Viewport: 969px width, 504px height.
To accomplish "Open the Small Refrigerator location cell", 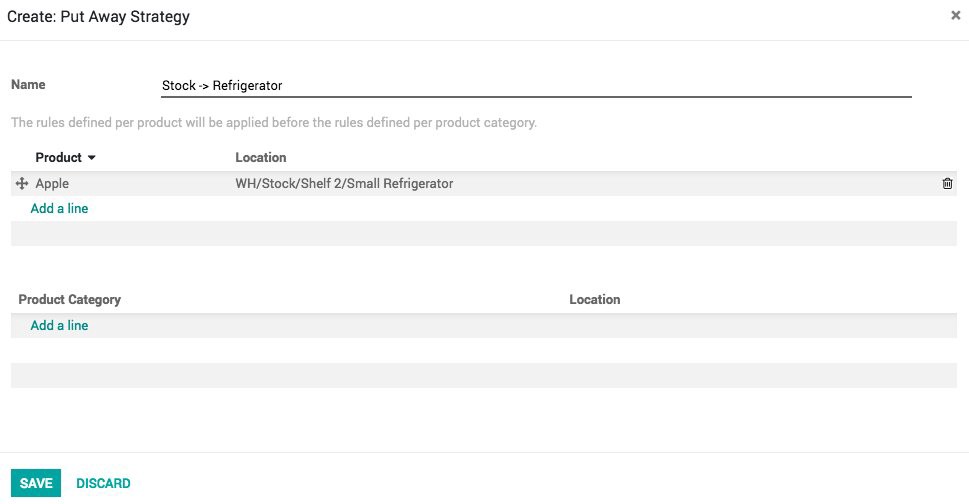I will (344, 184).
